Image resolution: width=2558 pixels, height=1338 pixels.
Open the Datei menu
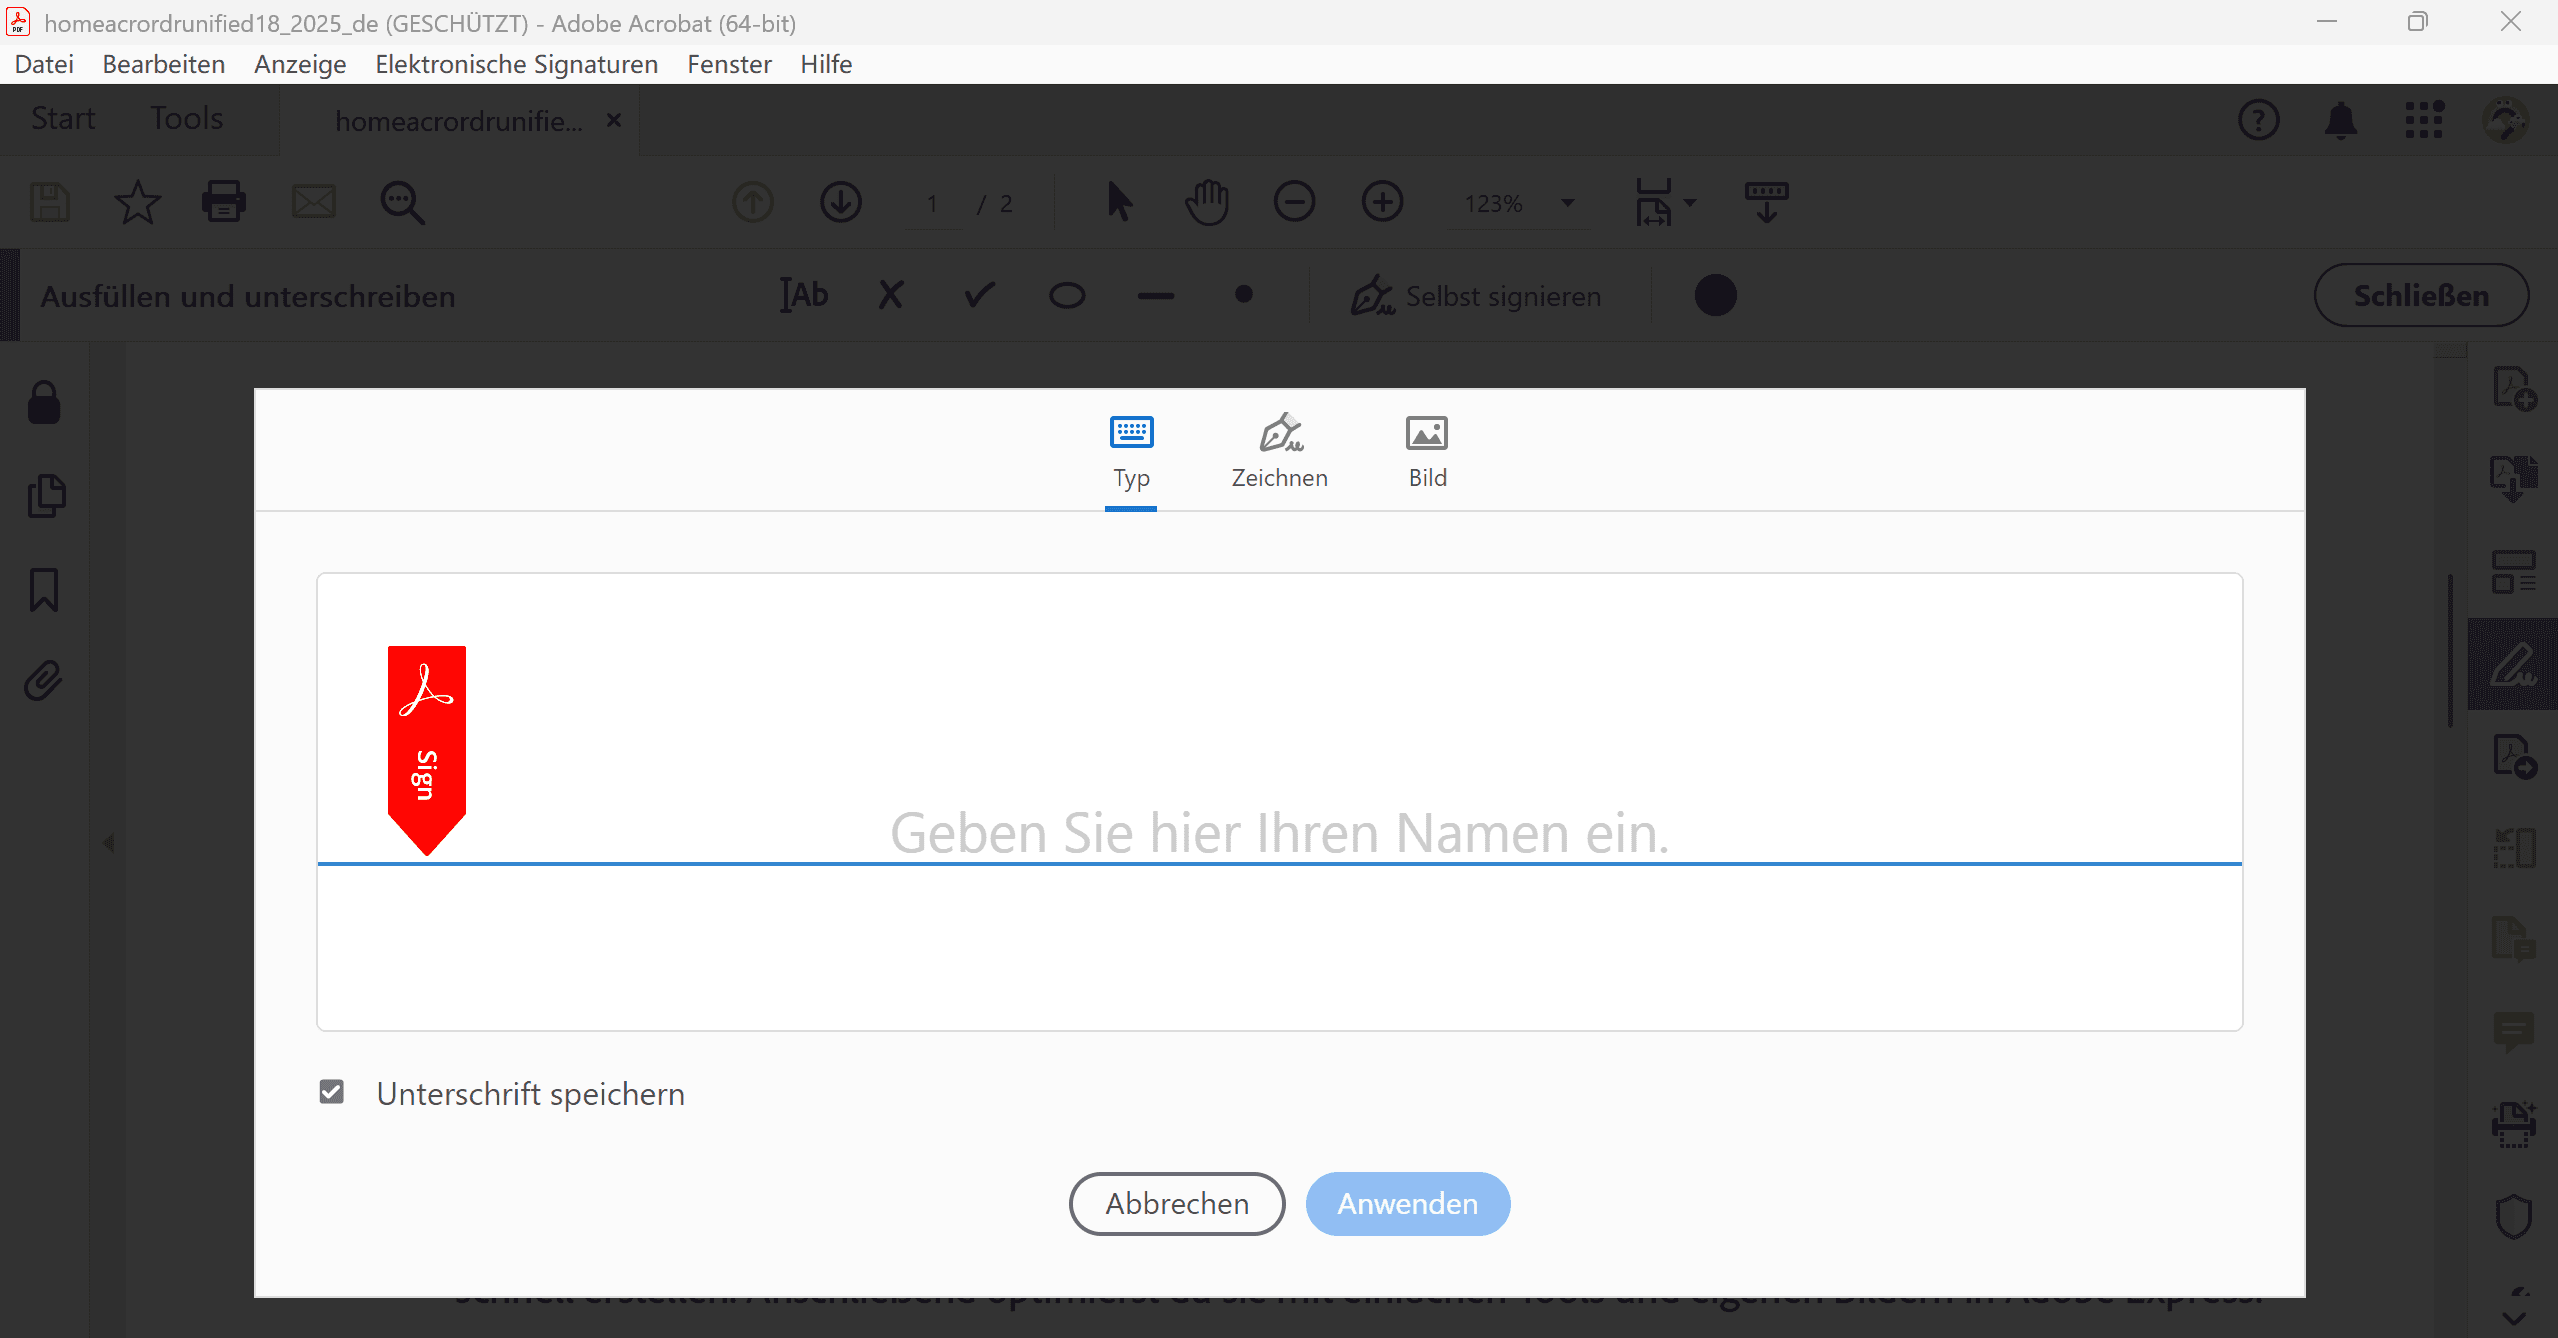[44, 64]
